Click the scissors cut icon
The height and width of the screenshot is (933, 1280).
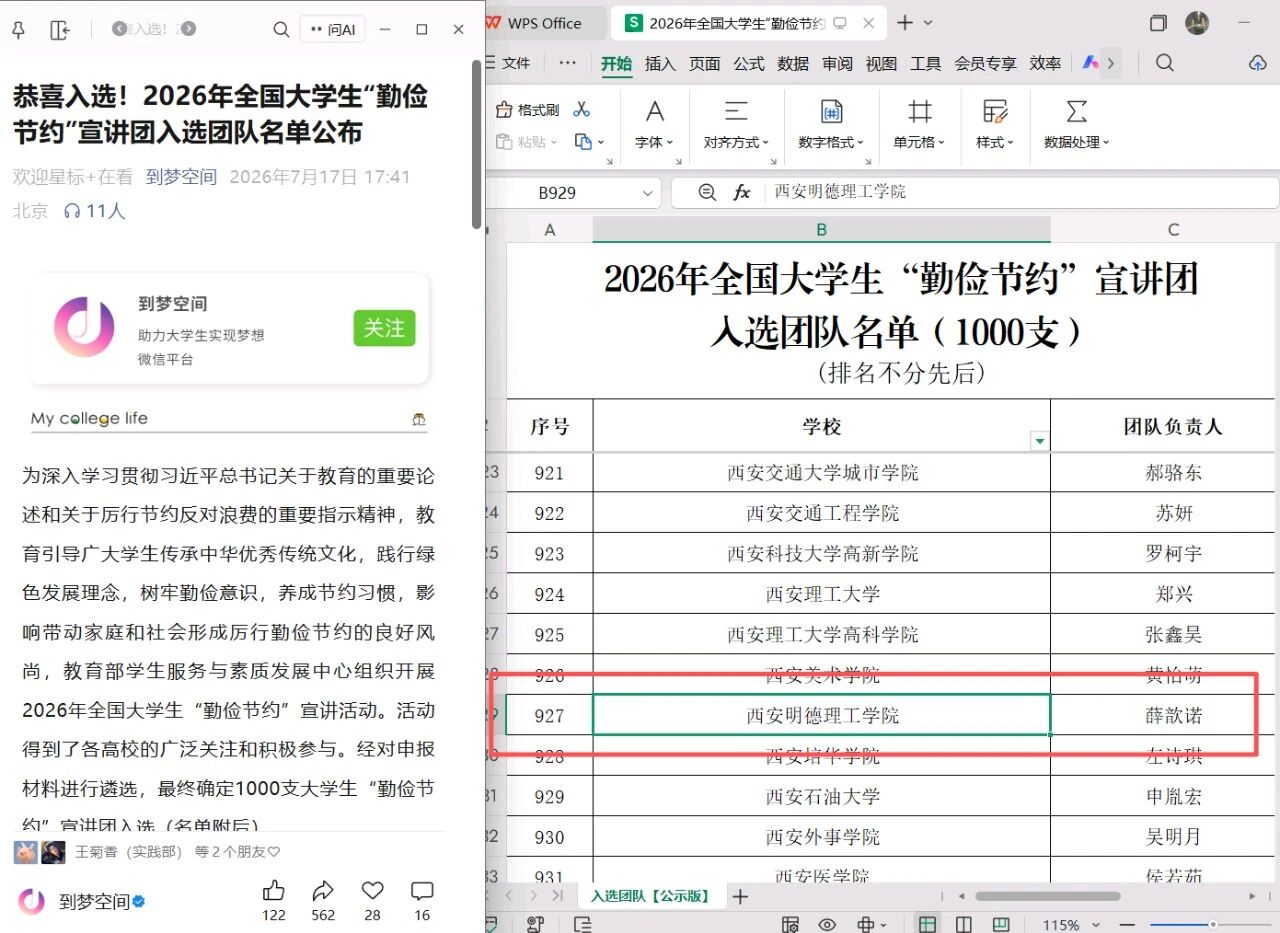coord(582,111)
